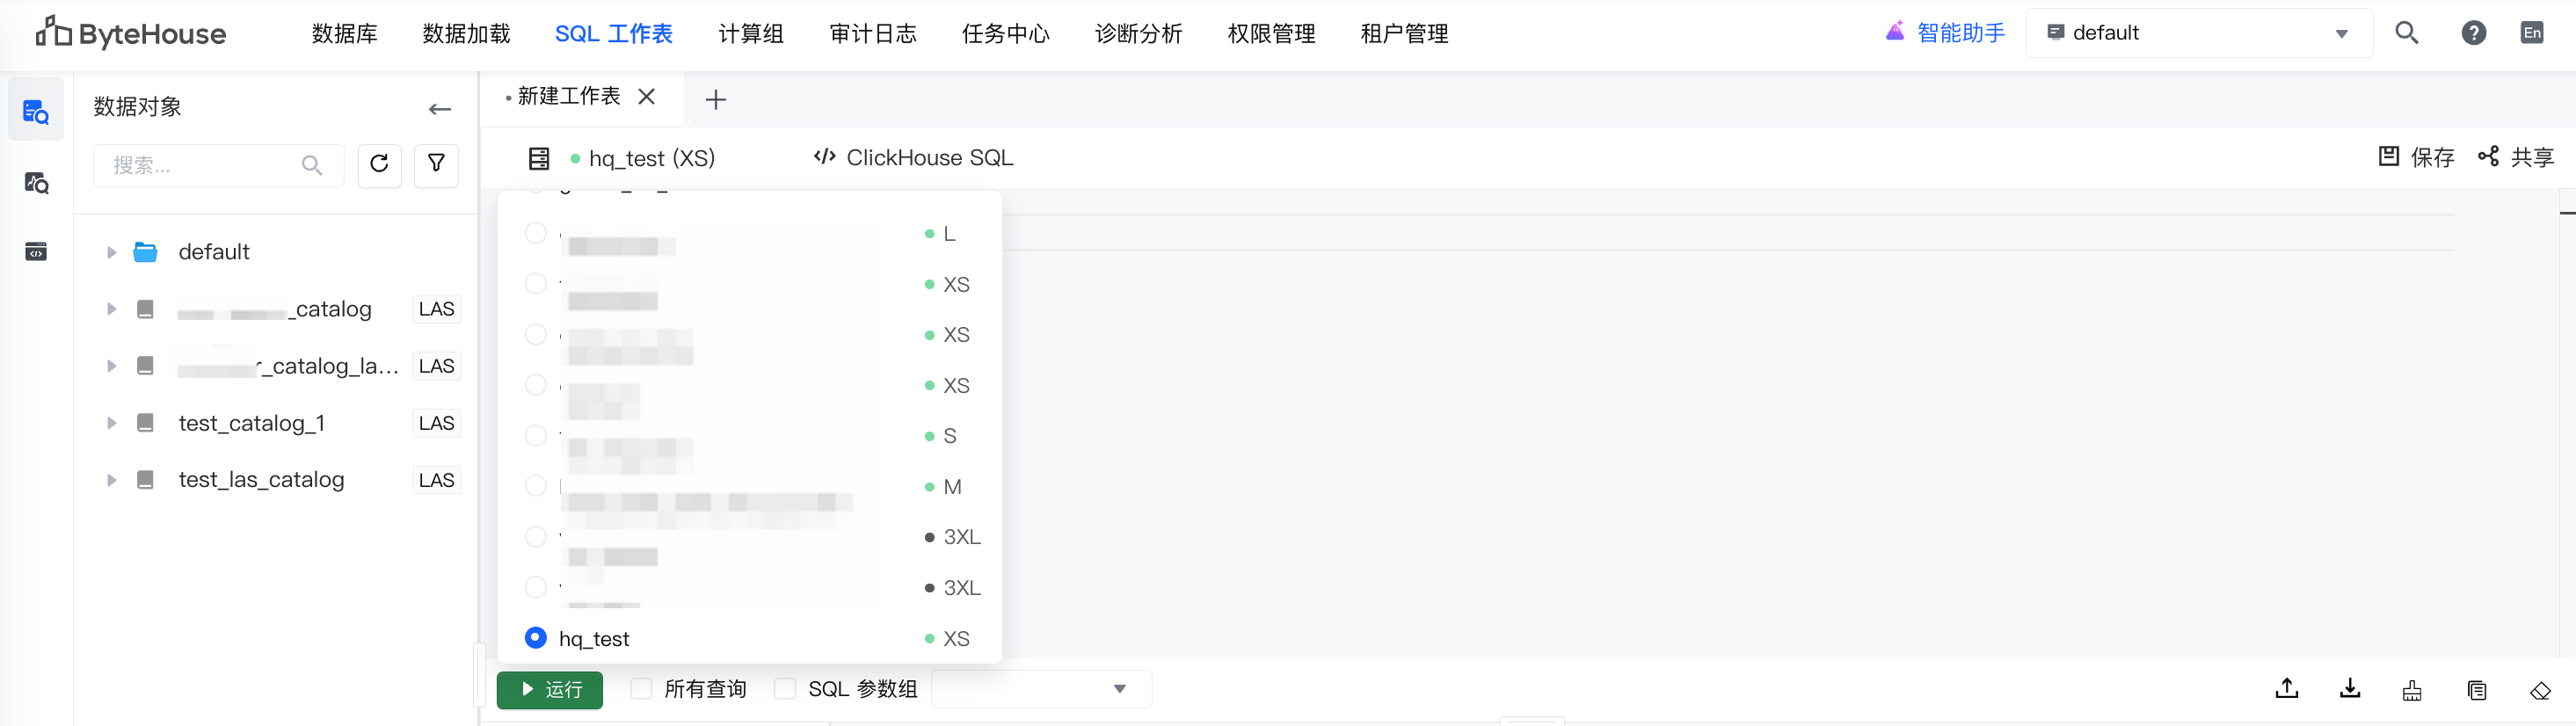Click the 保存 save button
2576x726 pixels.
click(x=2416, y=157)
